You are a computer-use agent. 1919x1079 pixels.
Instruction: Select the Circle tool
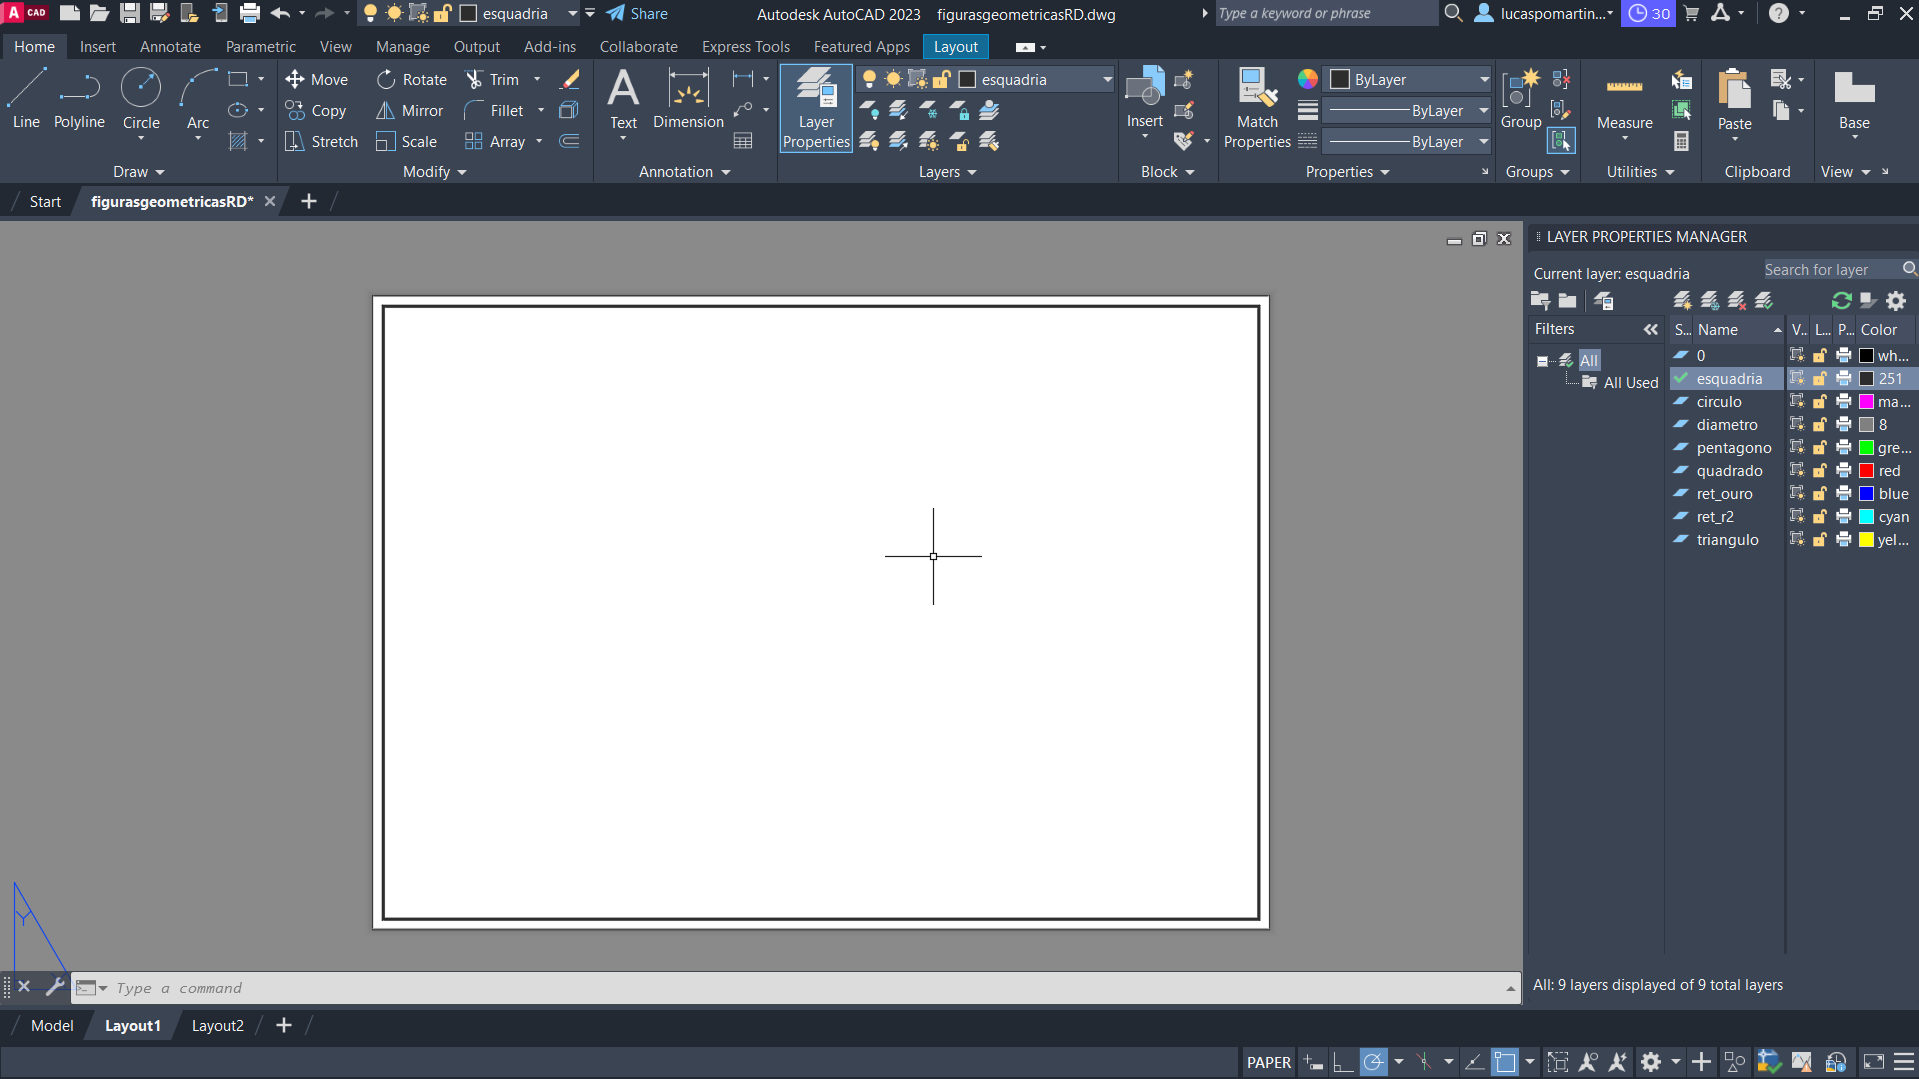(x=141, y=99)
